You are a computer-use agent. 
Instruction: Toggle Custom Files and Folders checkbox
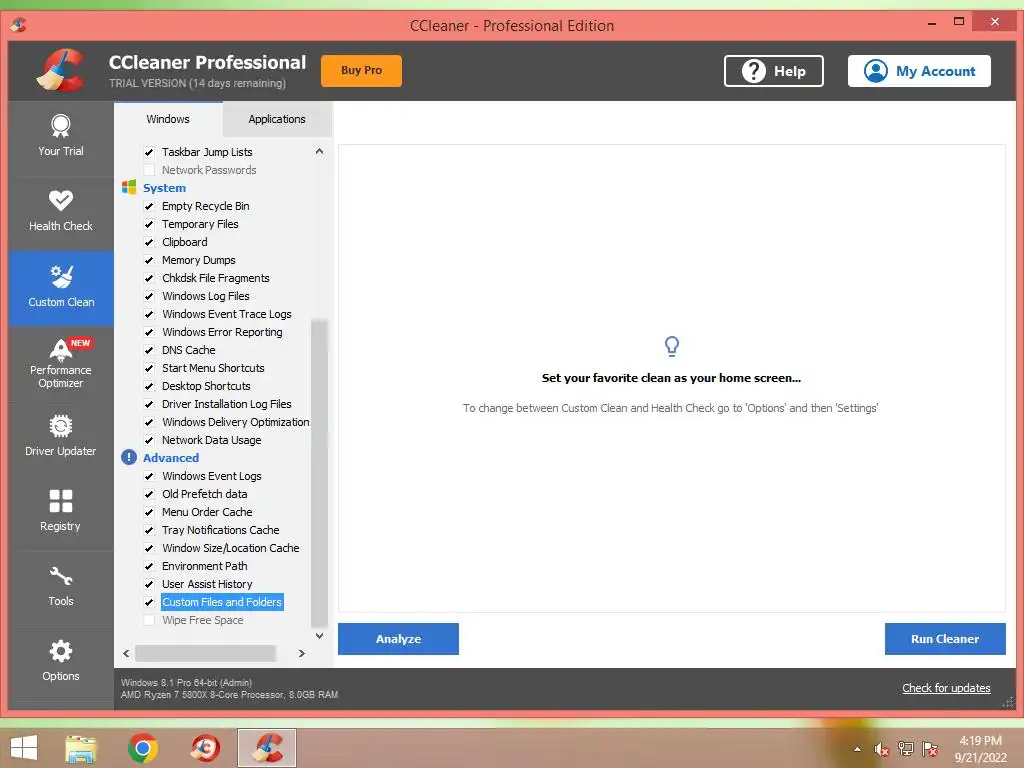(x=149, y=602)
